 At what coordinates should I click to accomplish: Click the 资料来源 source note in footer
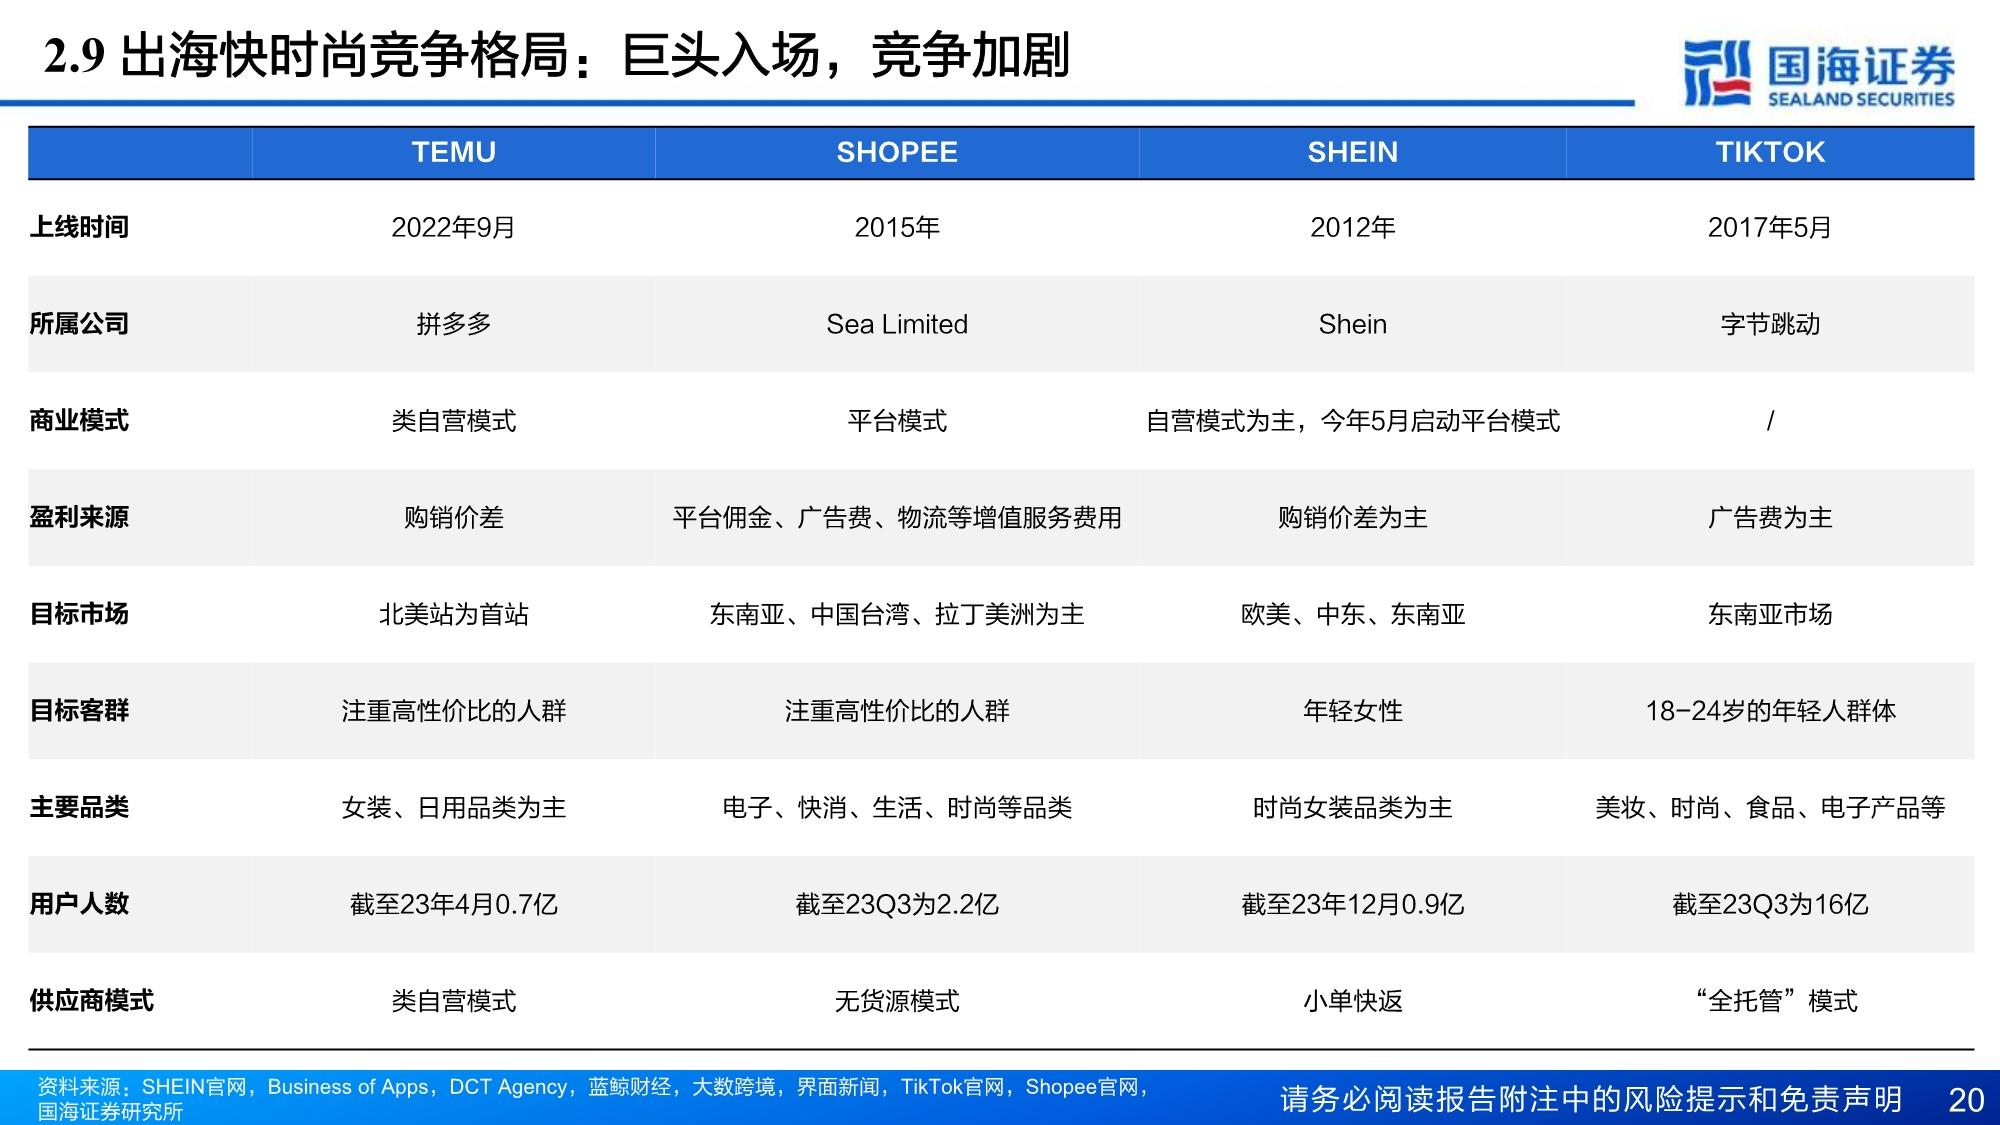coord(594,1099)
